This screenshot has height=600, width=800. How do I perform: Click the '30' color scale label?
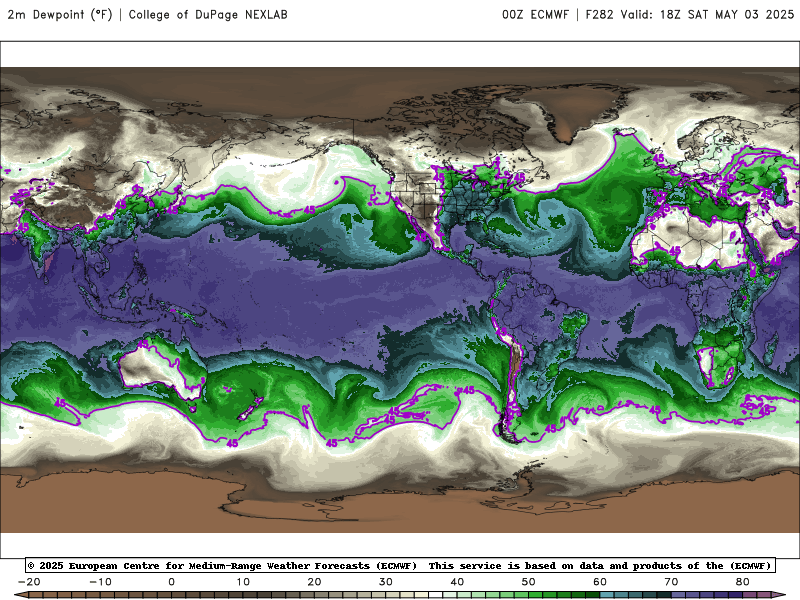click(386, 582)
